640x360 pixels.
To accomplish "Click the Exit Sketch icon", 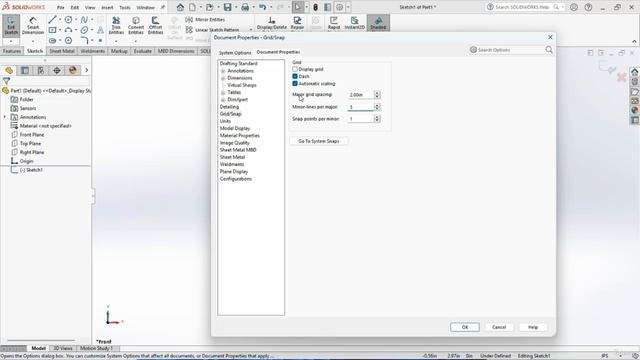I will point(11,26).
